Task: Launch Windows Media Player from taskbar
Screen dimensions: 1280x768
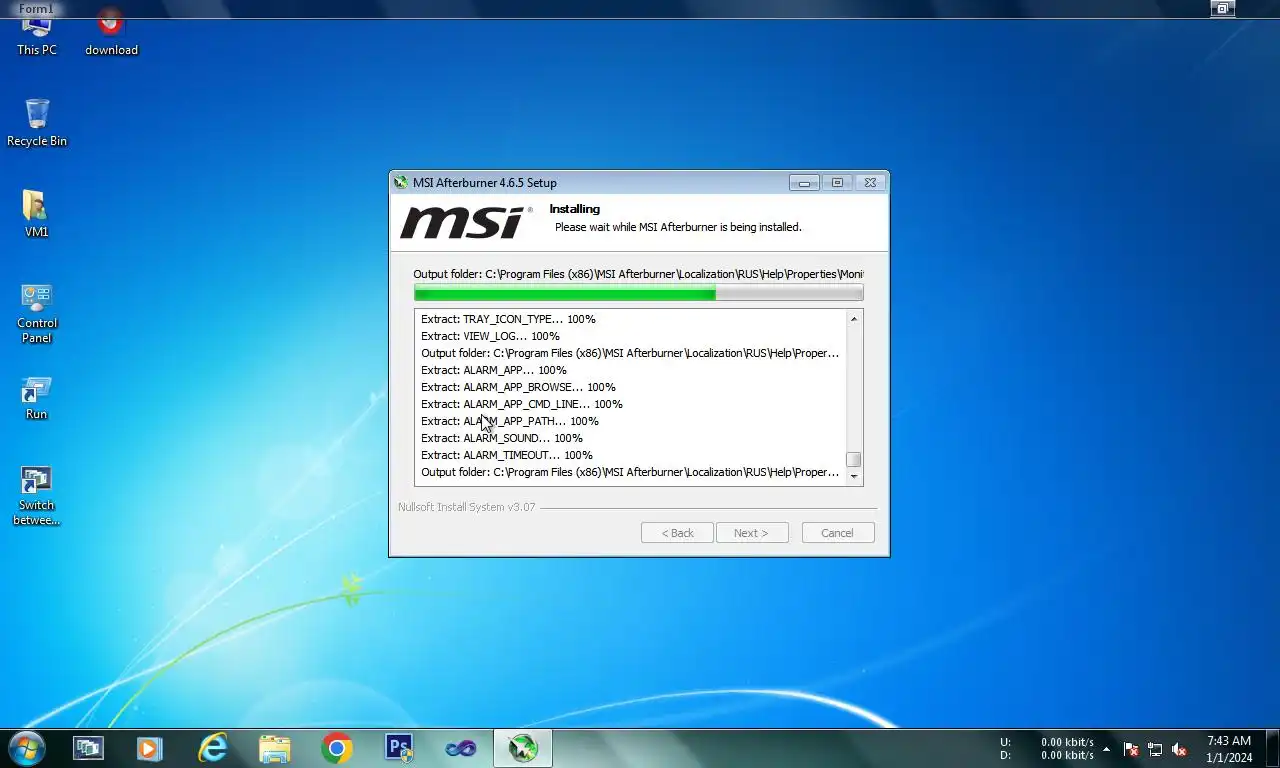Action: click(x=150, y=748)
